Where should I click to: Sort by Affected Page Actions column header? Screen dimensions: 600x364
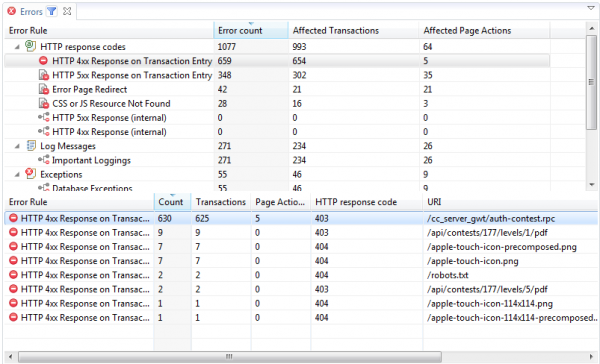coord(484,31)
